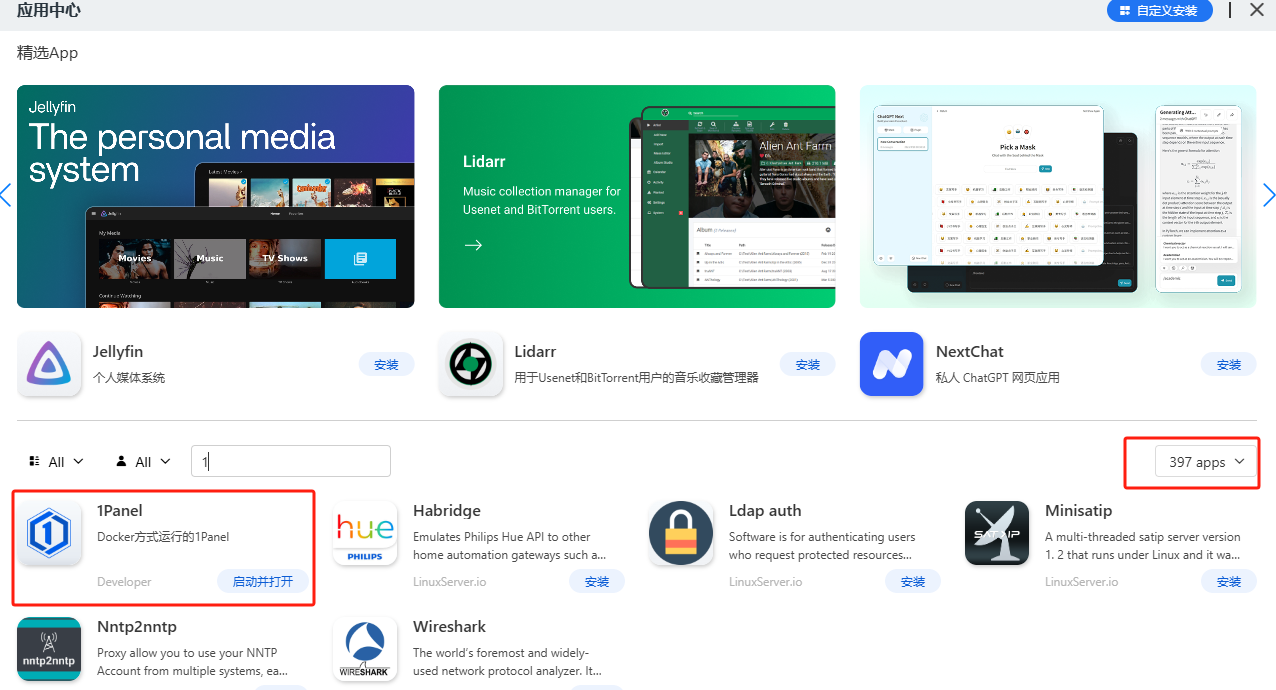Click the NextChat title below banner
The image size is (1276, 690).
[970, 352]
